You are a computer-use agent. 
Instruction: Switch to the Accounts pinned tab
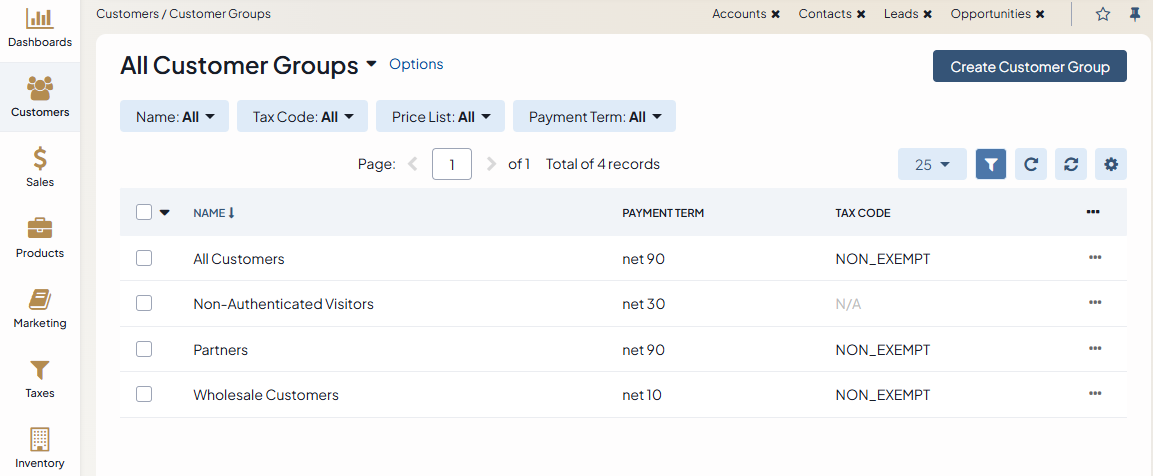[x=739, y=14]
